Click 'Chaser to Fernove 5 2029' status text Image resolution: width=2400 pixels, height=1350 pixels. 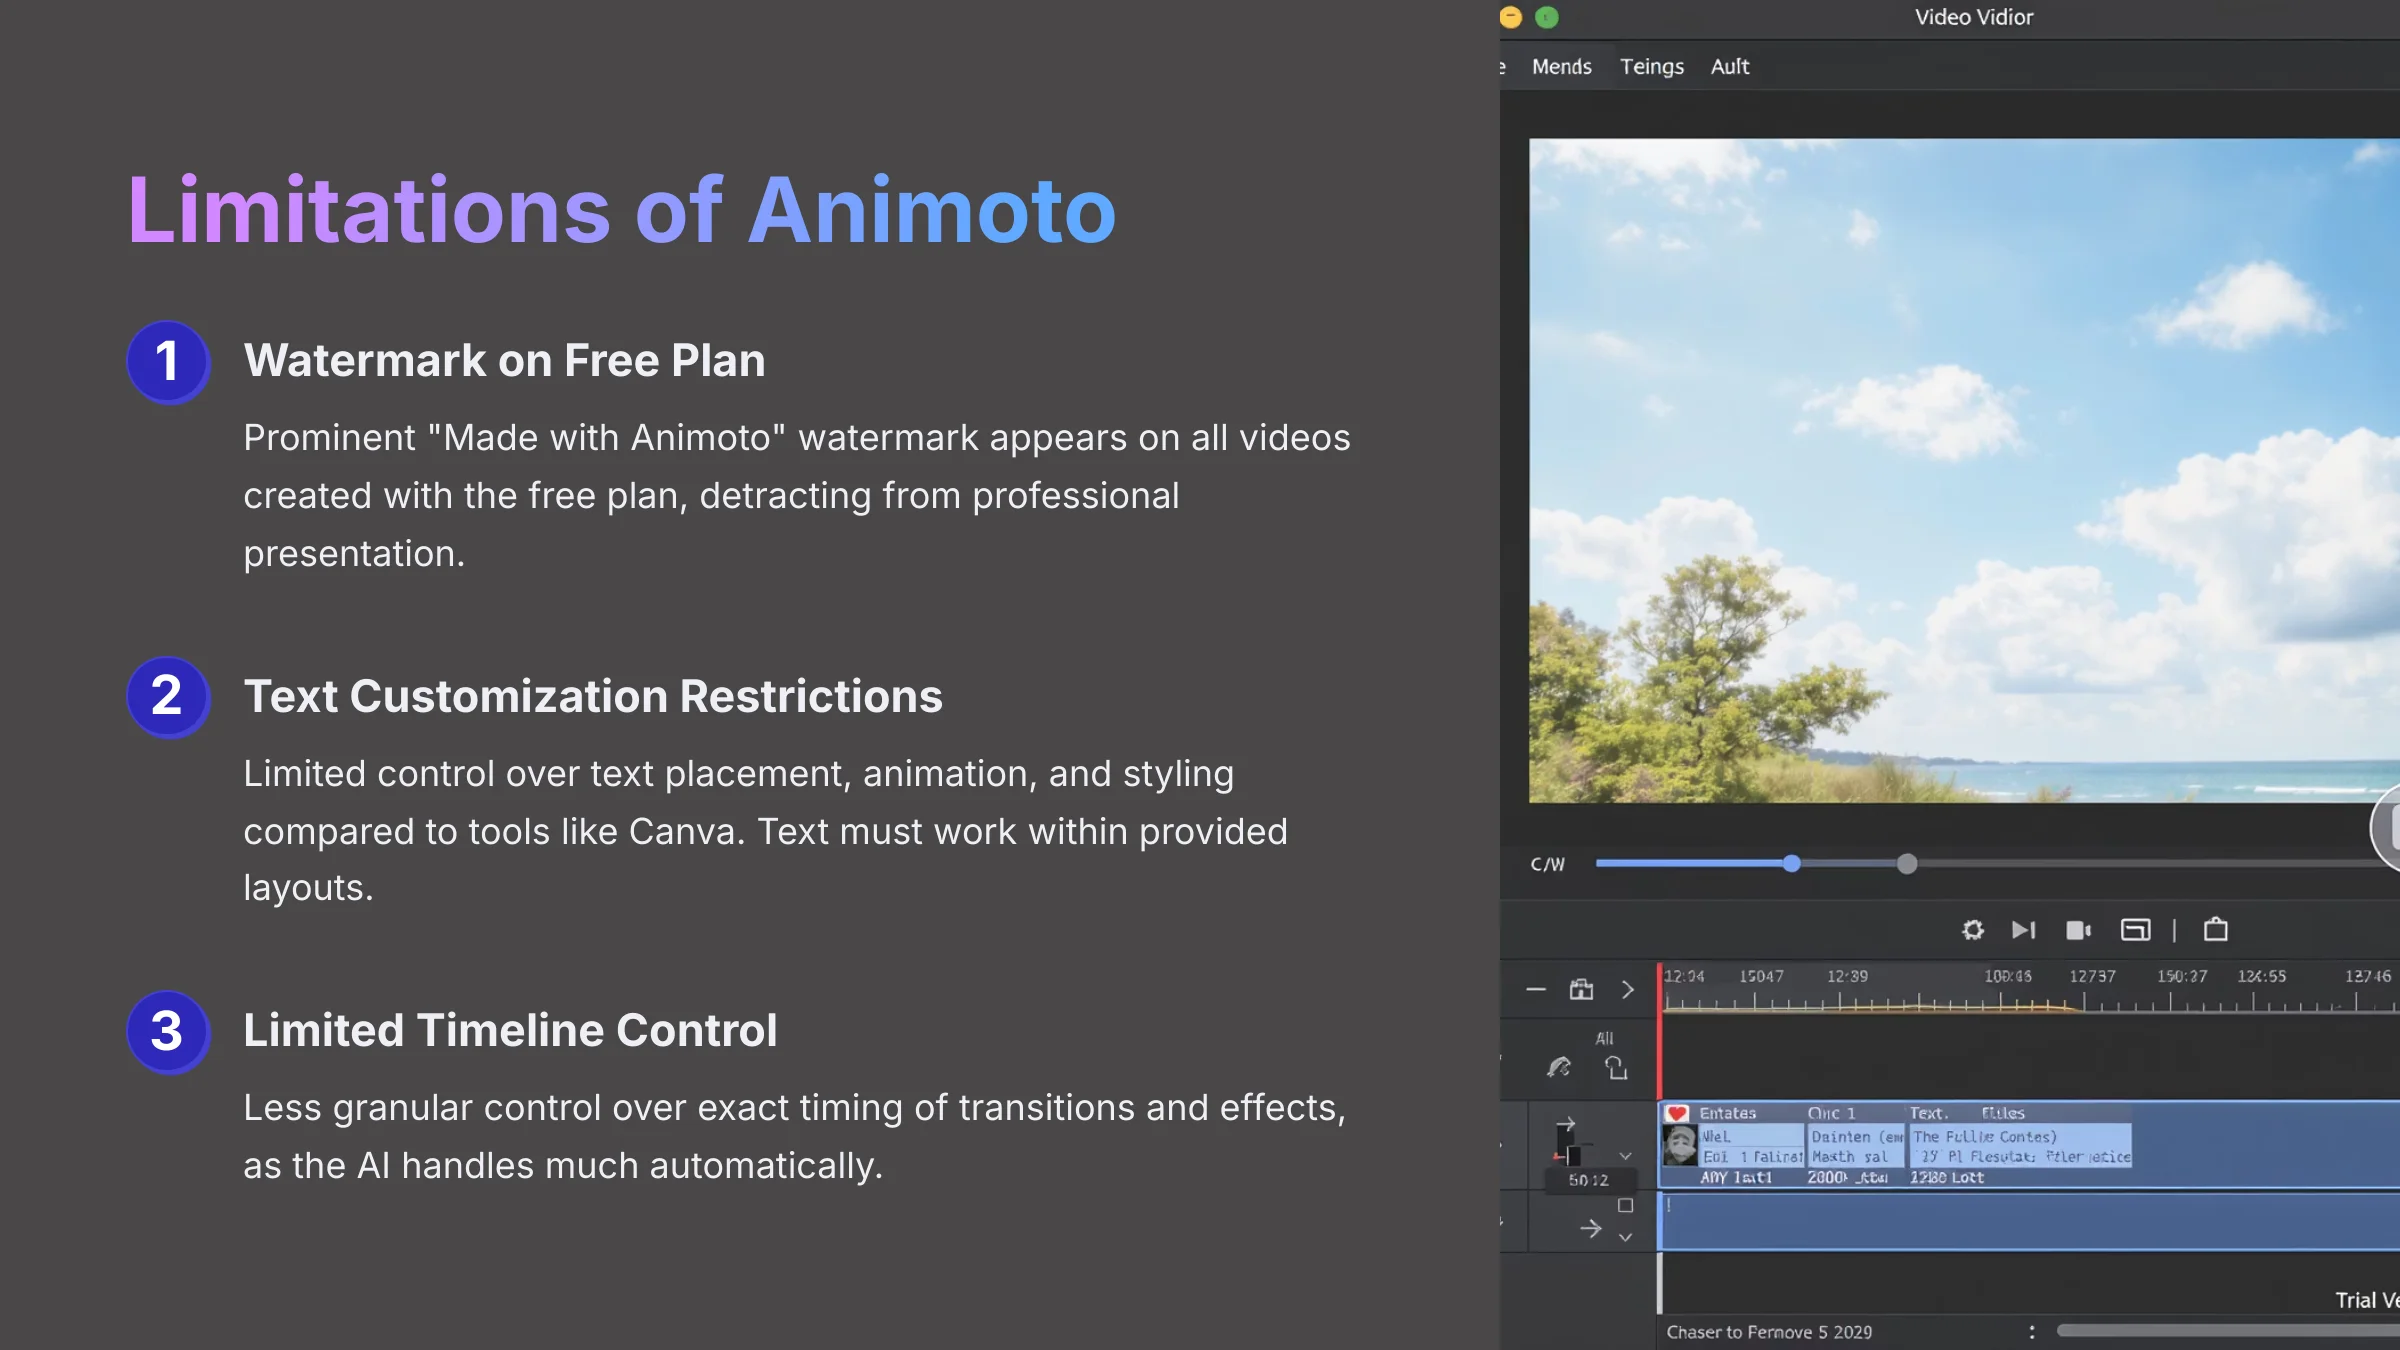(x=1769, y=1332)
